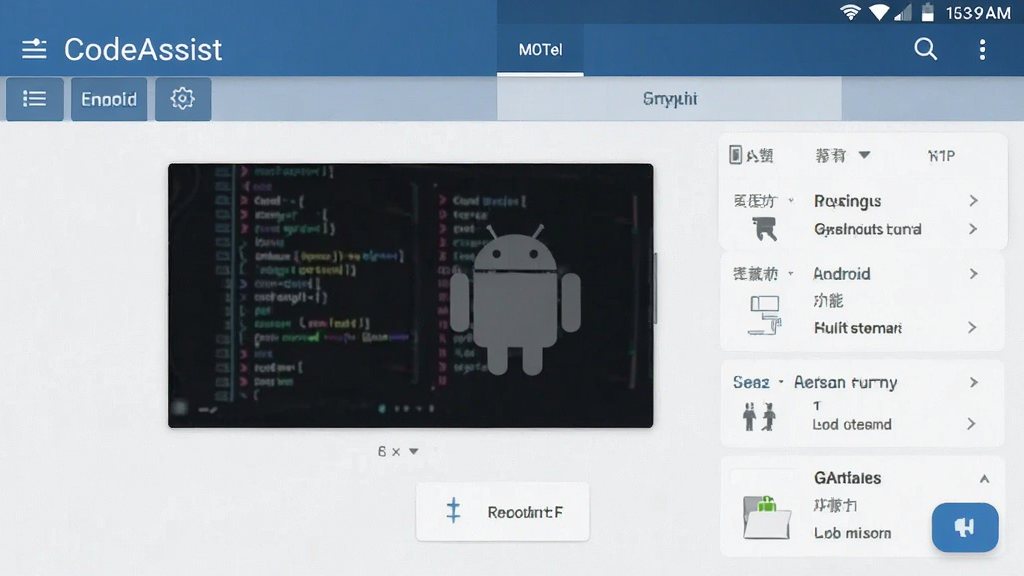This screenshot has width=1024, height=576.
Task: Click the folder icon in GArtfales card
Action: pyautogui.click(x=767, y=517)
